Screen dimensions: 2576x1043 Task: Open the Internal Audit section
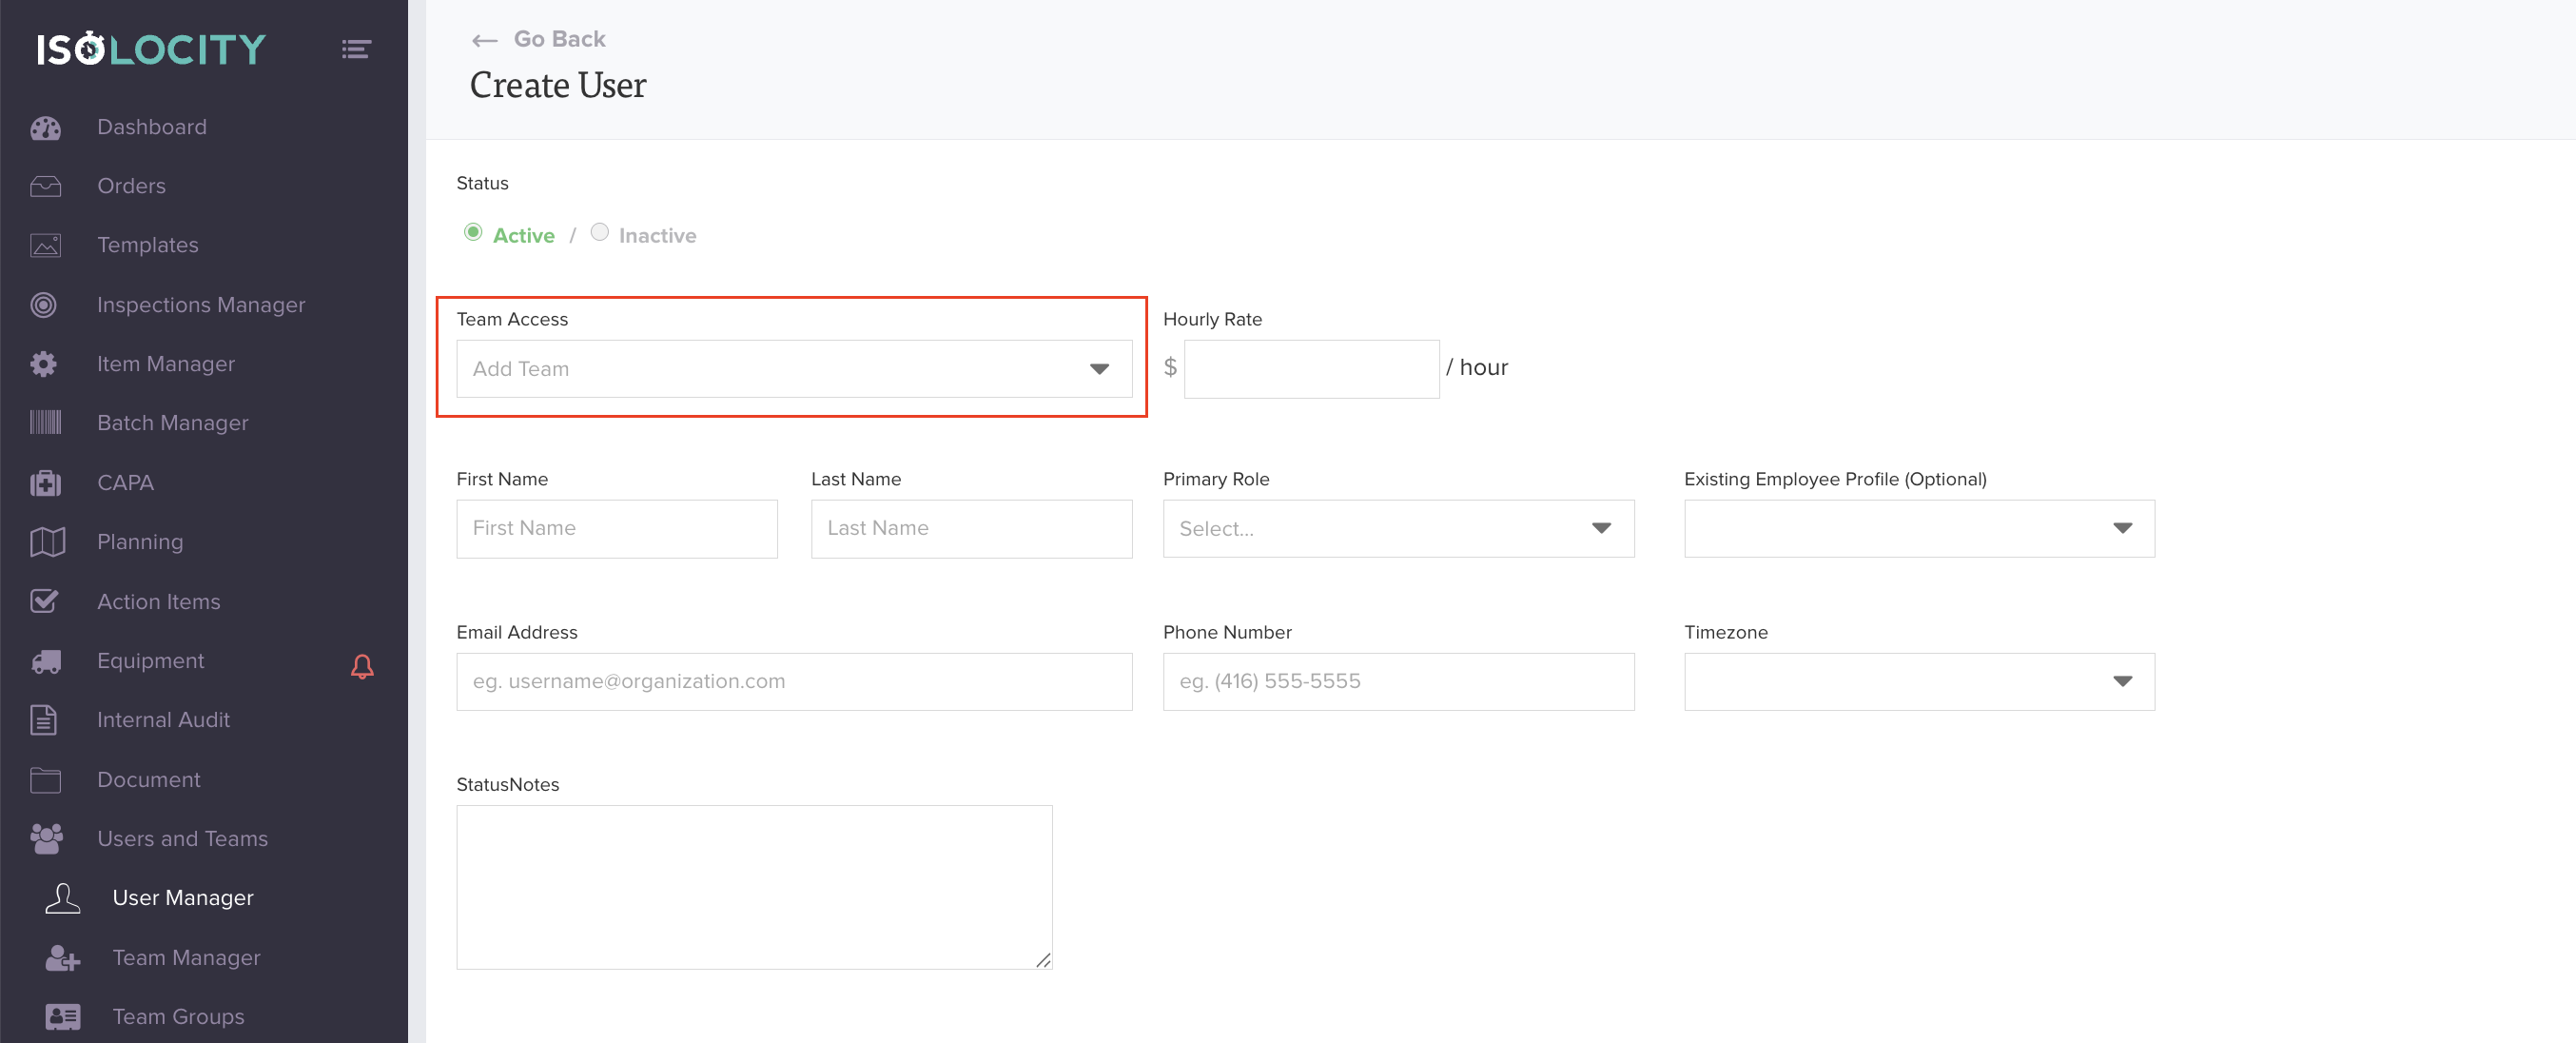pos(163,720)
